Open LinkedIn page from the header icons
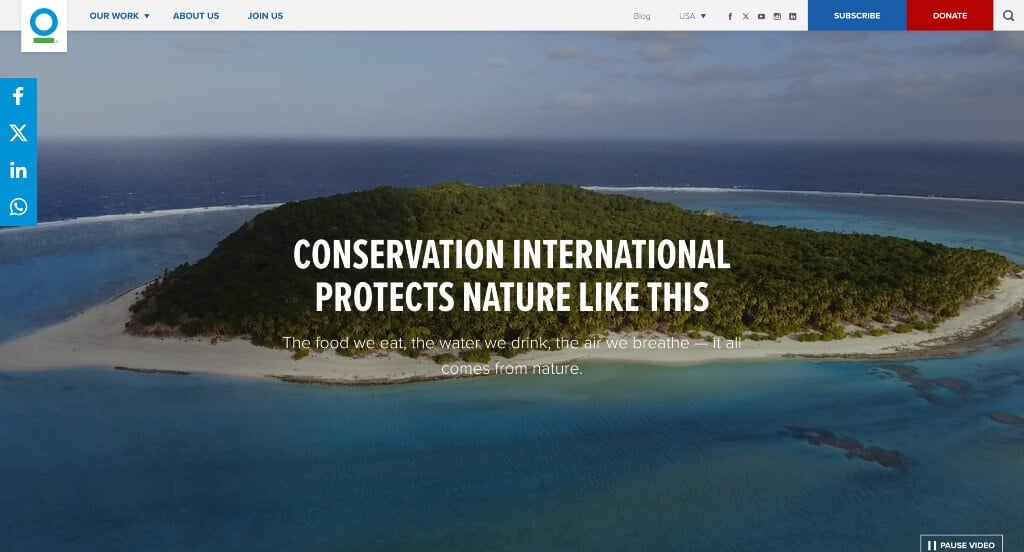1024x552 pixels. (793, 16)
